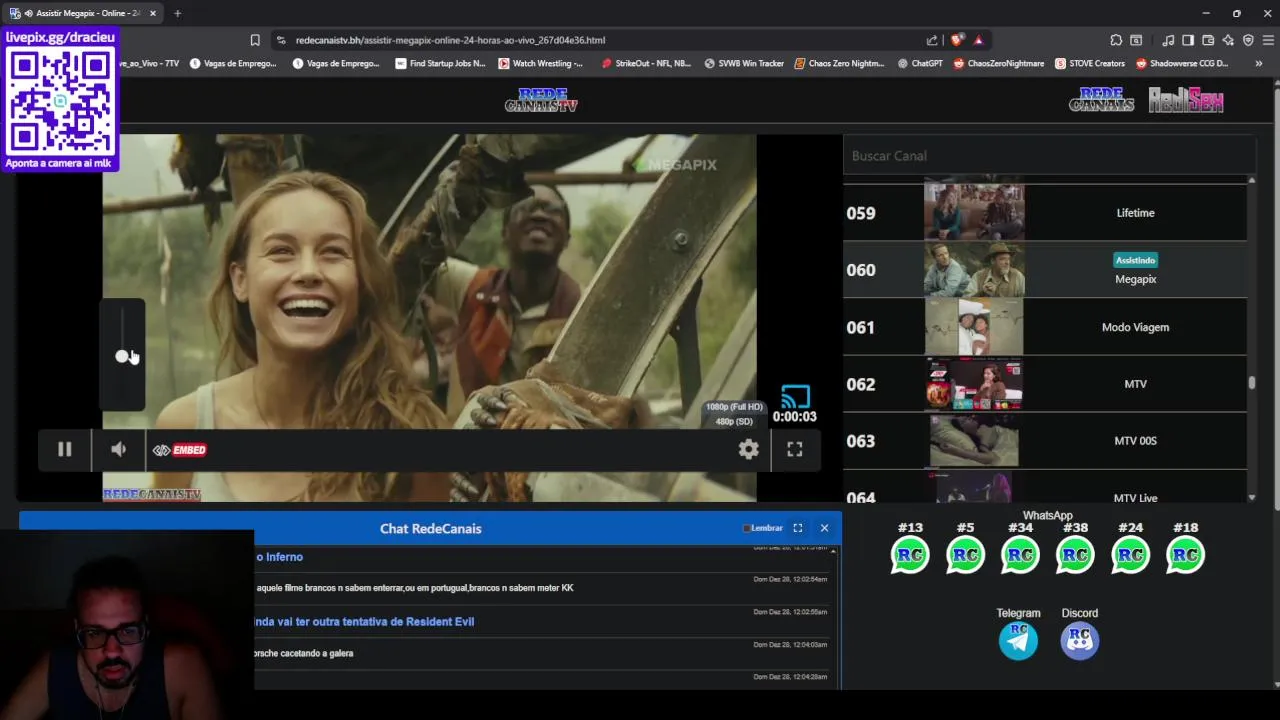This screenshot has height=720, width=1280.
Task: Toggle the Lembrar checkbox in chat
Action: coord(746,529)
